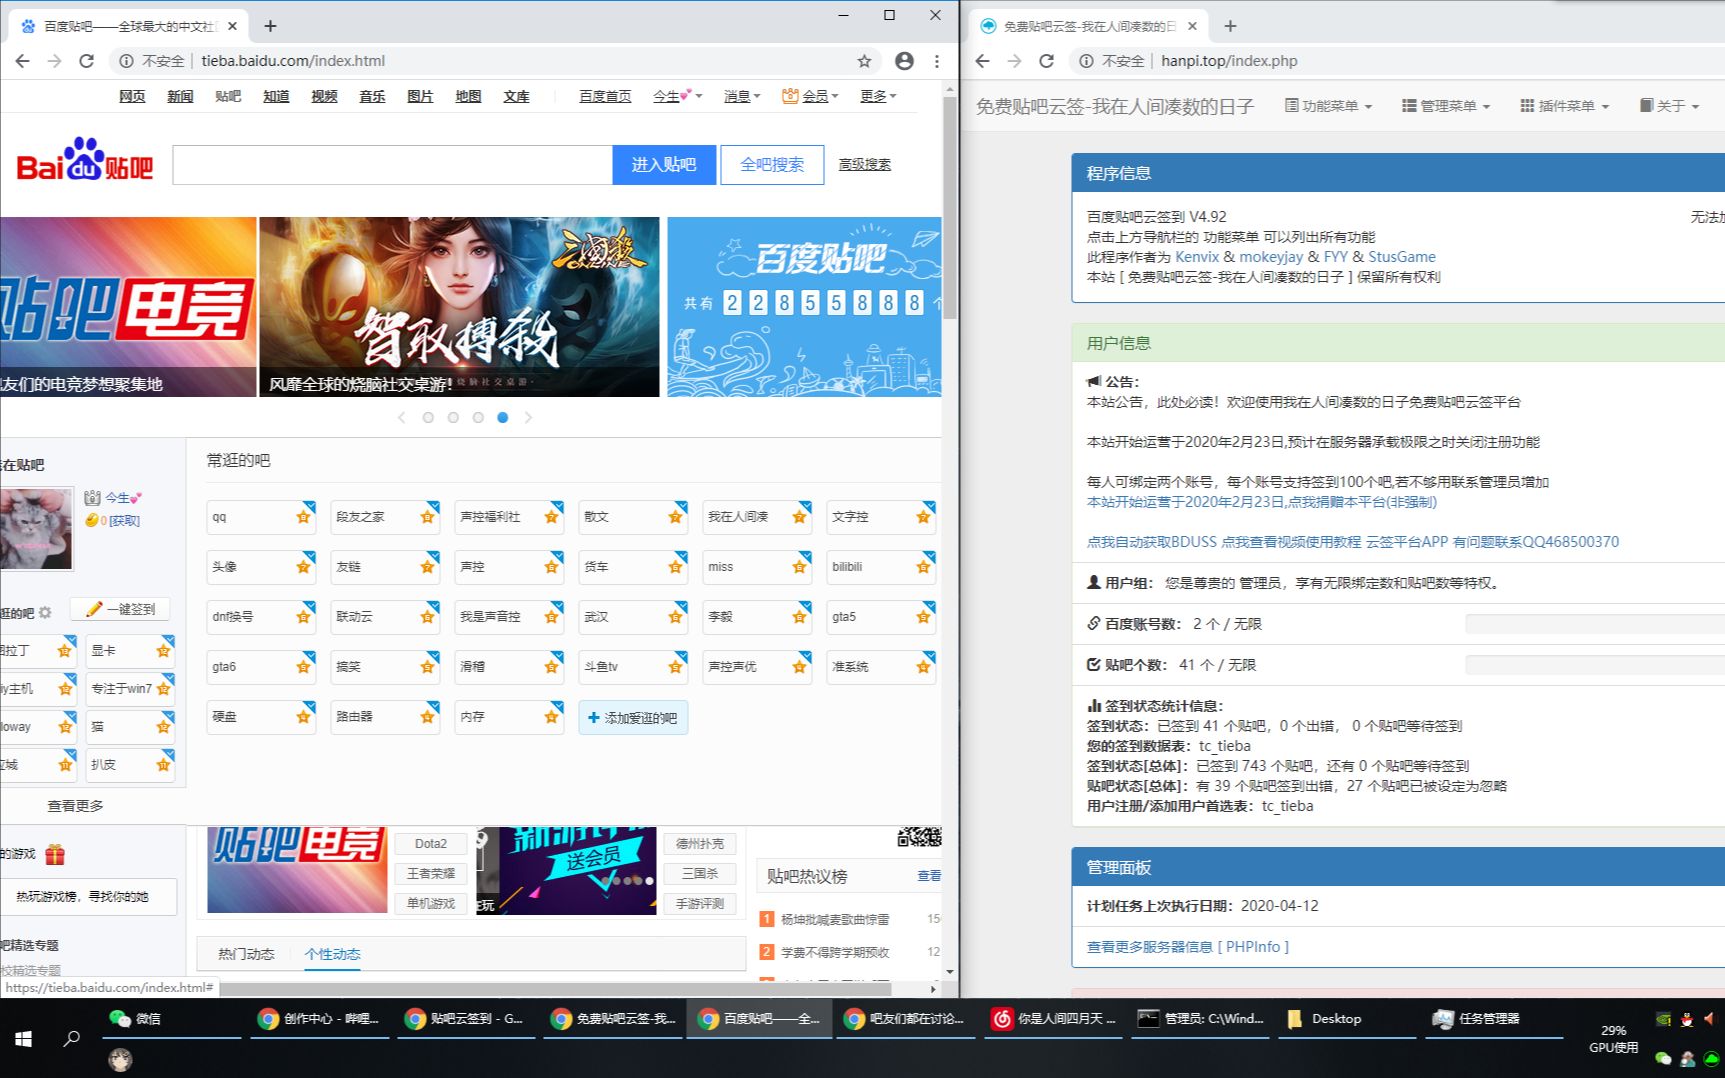Open the 文库 link in Baidu navigation
1725x1078 pixels.
click(516, 96)
